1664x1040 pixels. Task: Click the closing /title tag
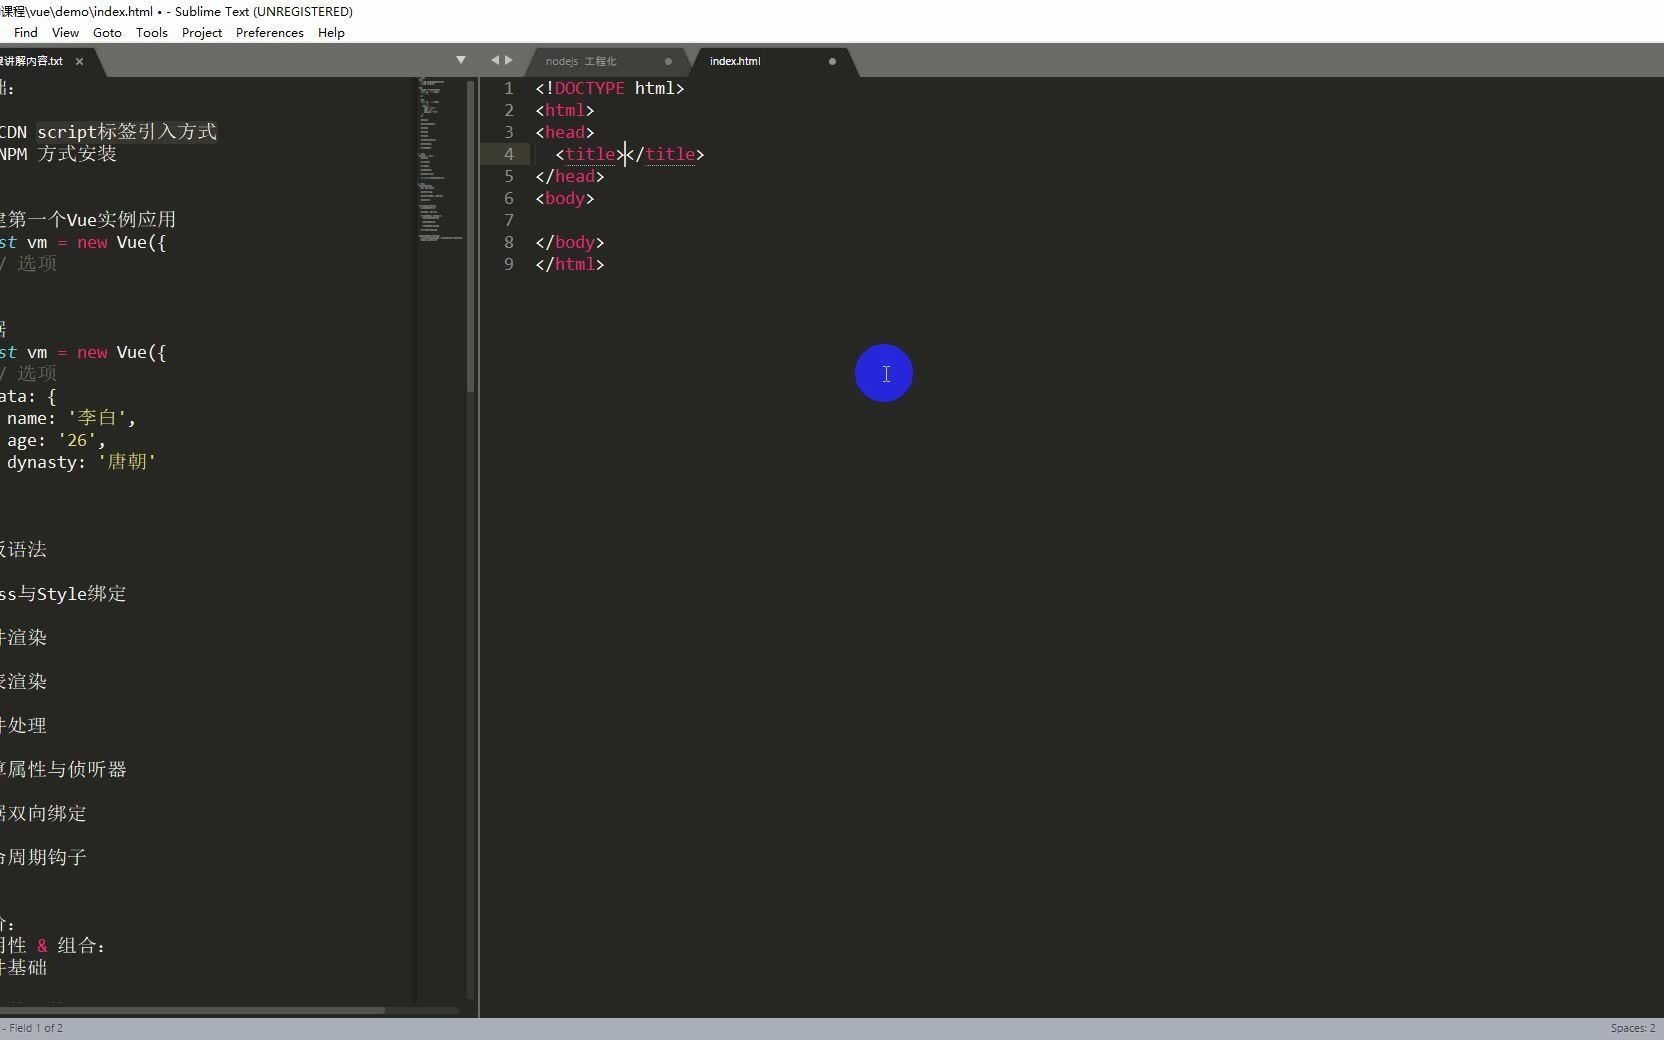coord(665,154)
